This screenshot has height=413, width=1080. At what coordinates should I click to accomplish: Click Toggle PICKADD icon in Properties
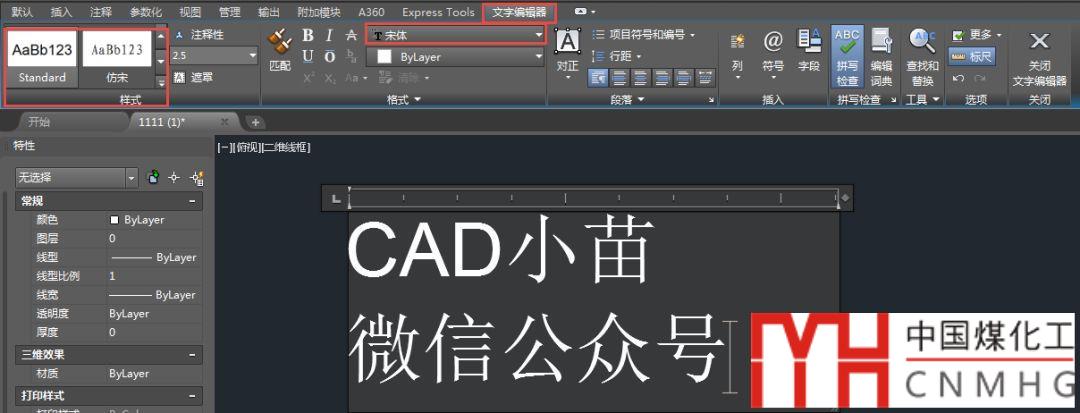(x=154, y=178)
